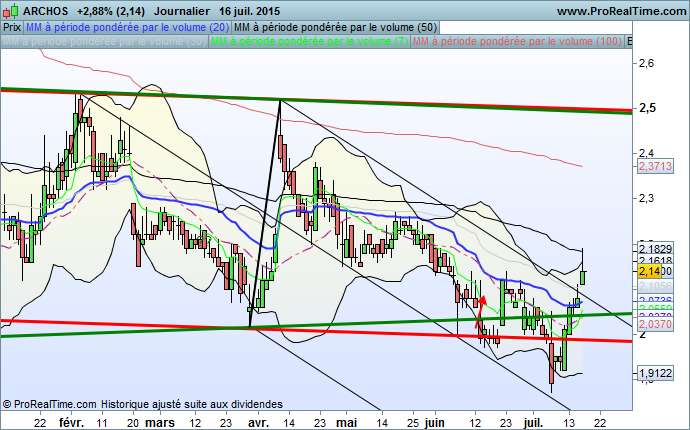Click the févr. month label
690x430 pixels.
71,423
